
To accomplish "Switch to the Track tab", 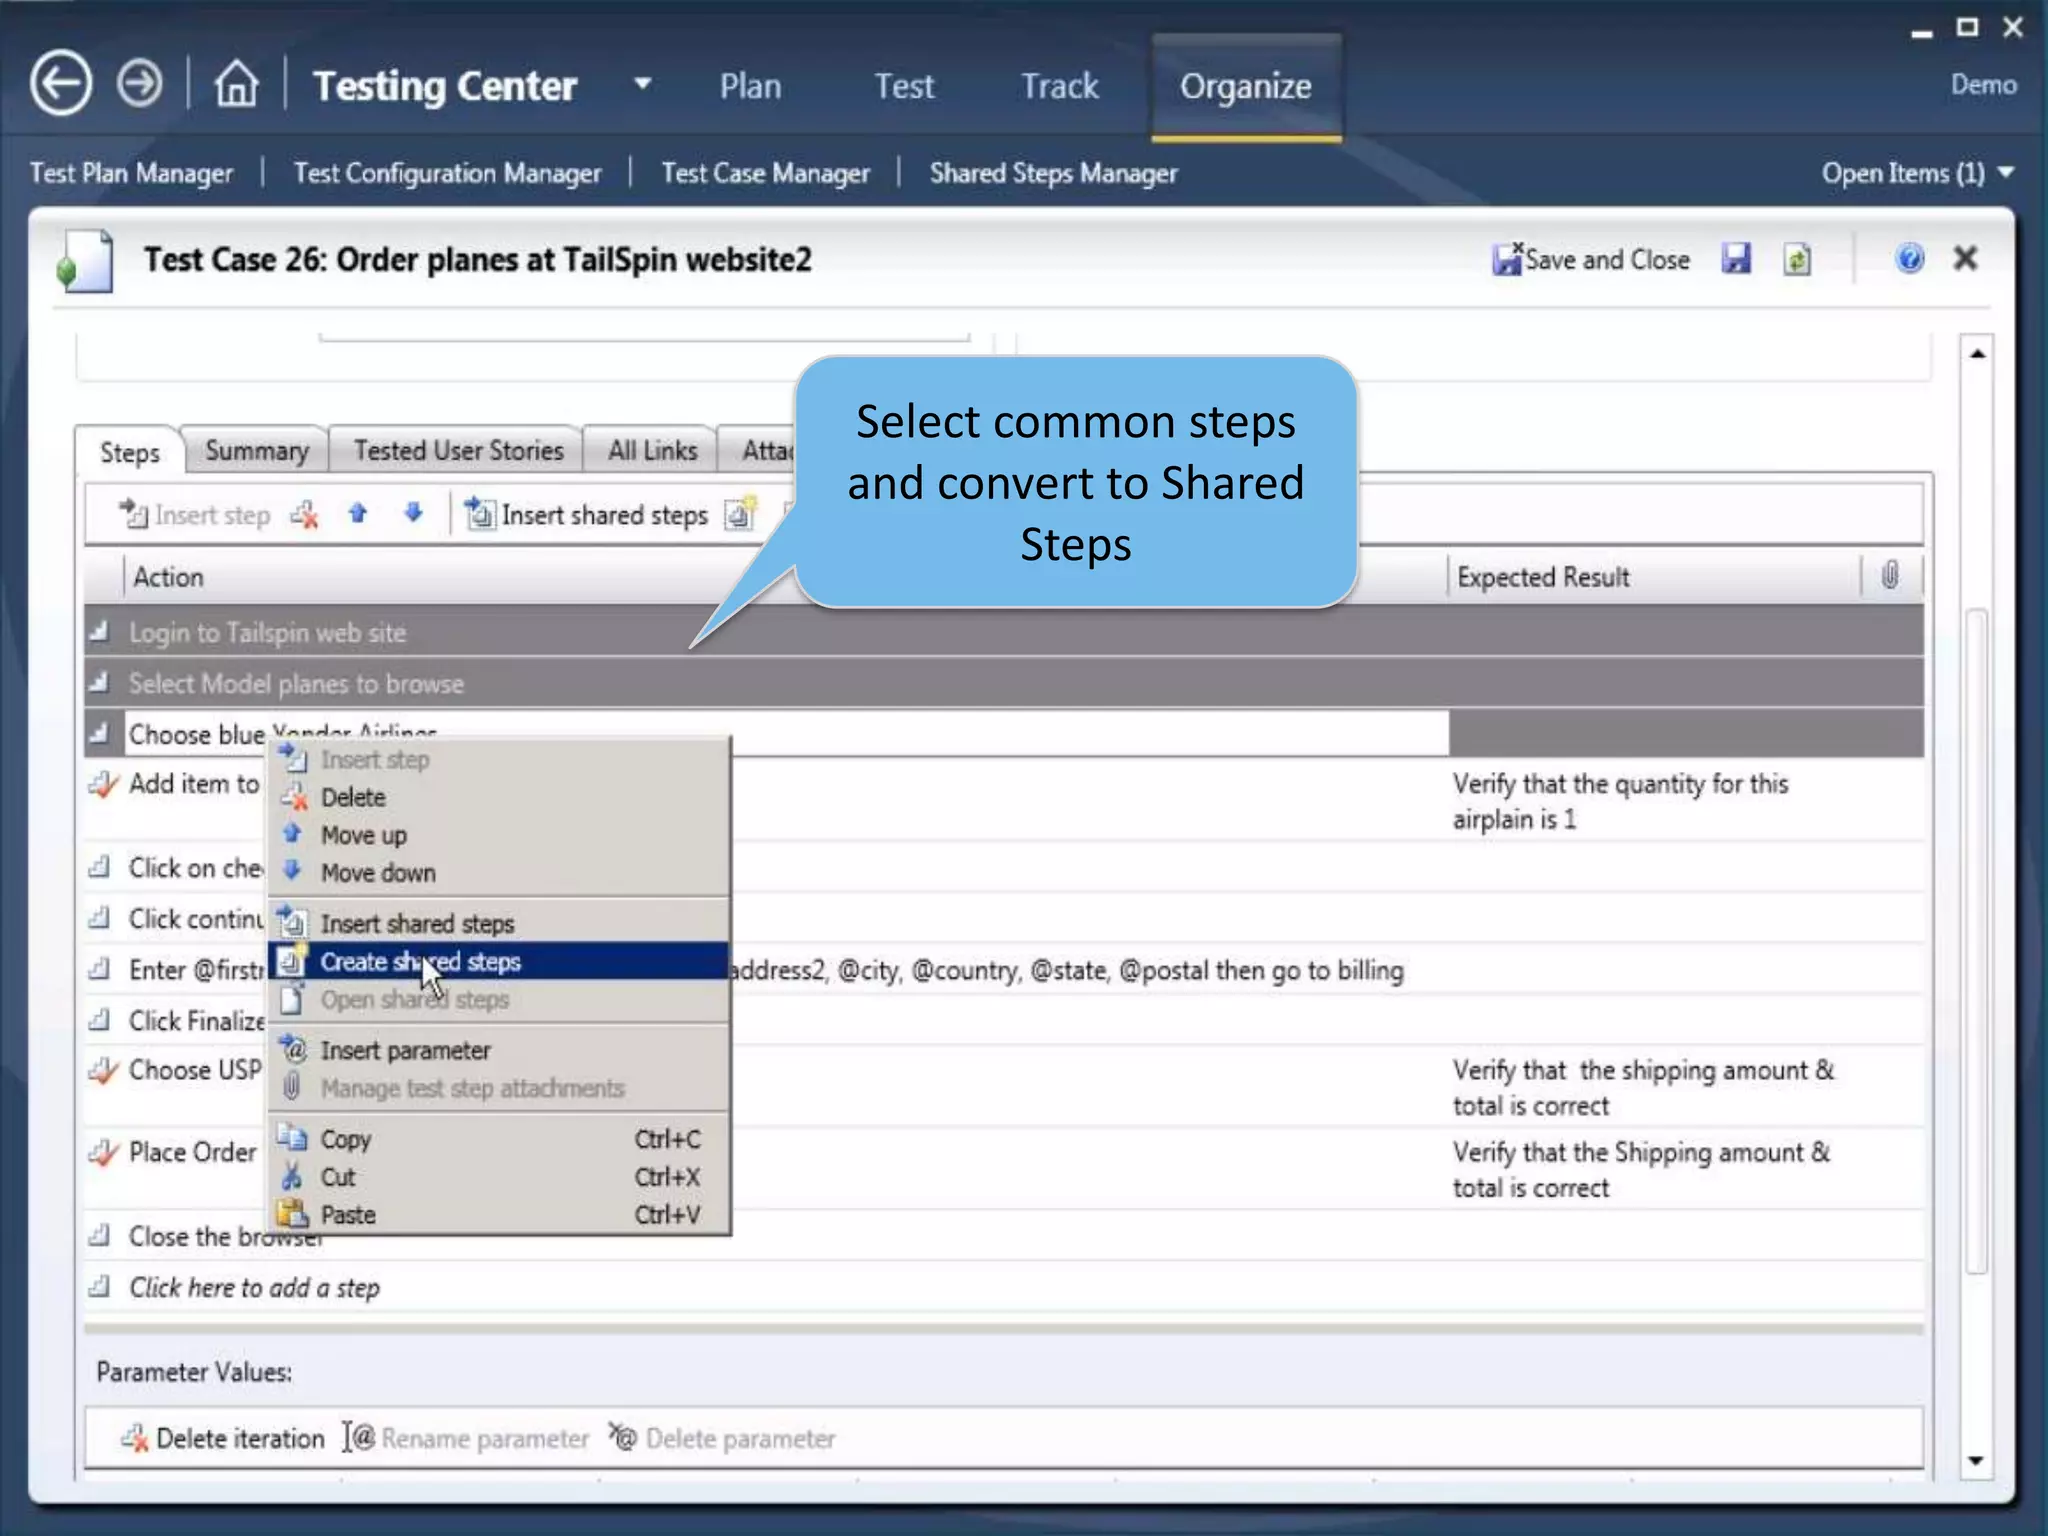I will tap(1059, 87).
